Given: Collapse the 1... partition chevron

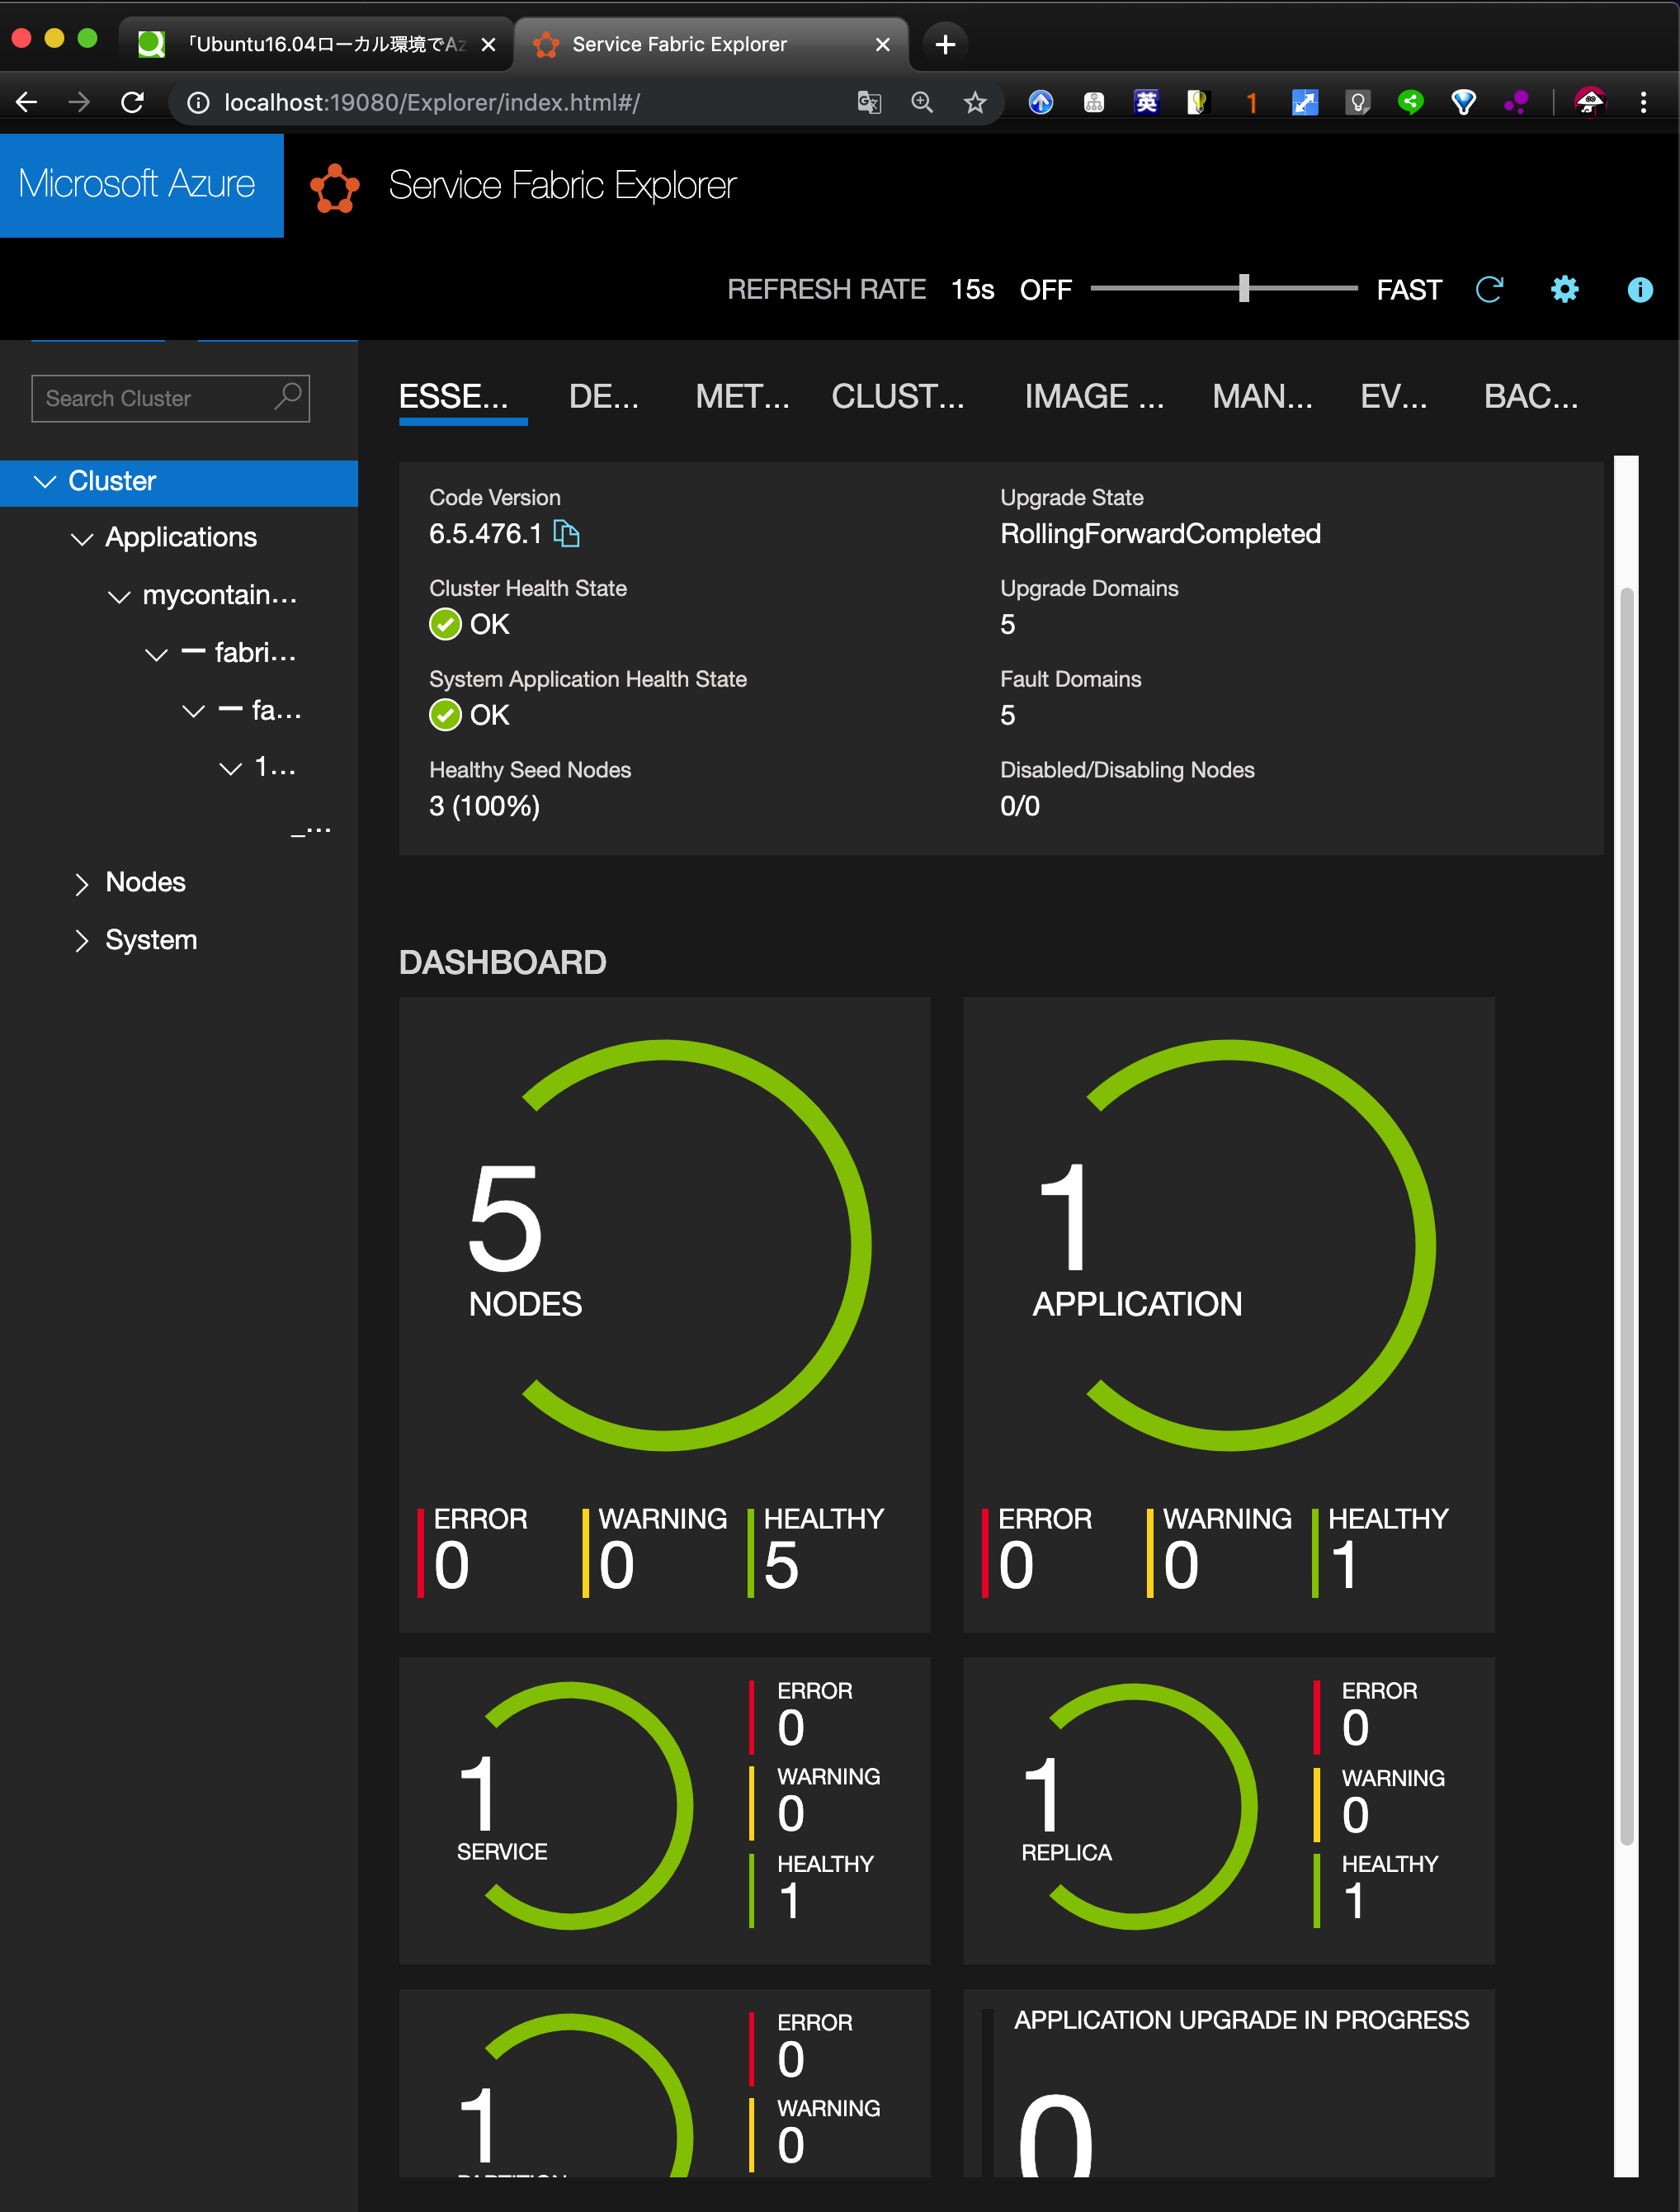Looking at the screenshot, I should tap(230, 768).
